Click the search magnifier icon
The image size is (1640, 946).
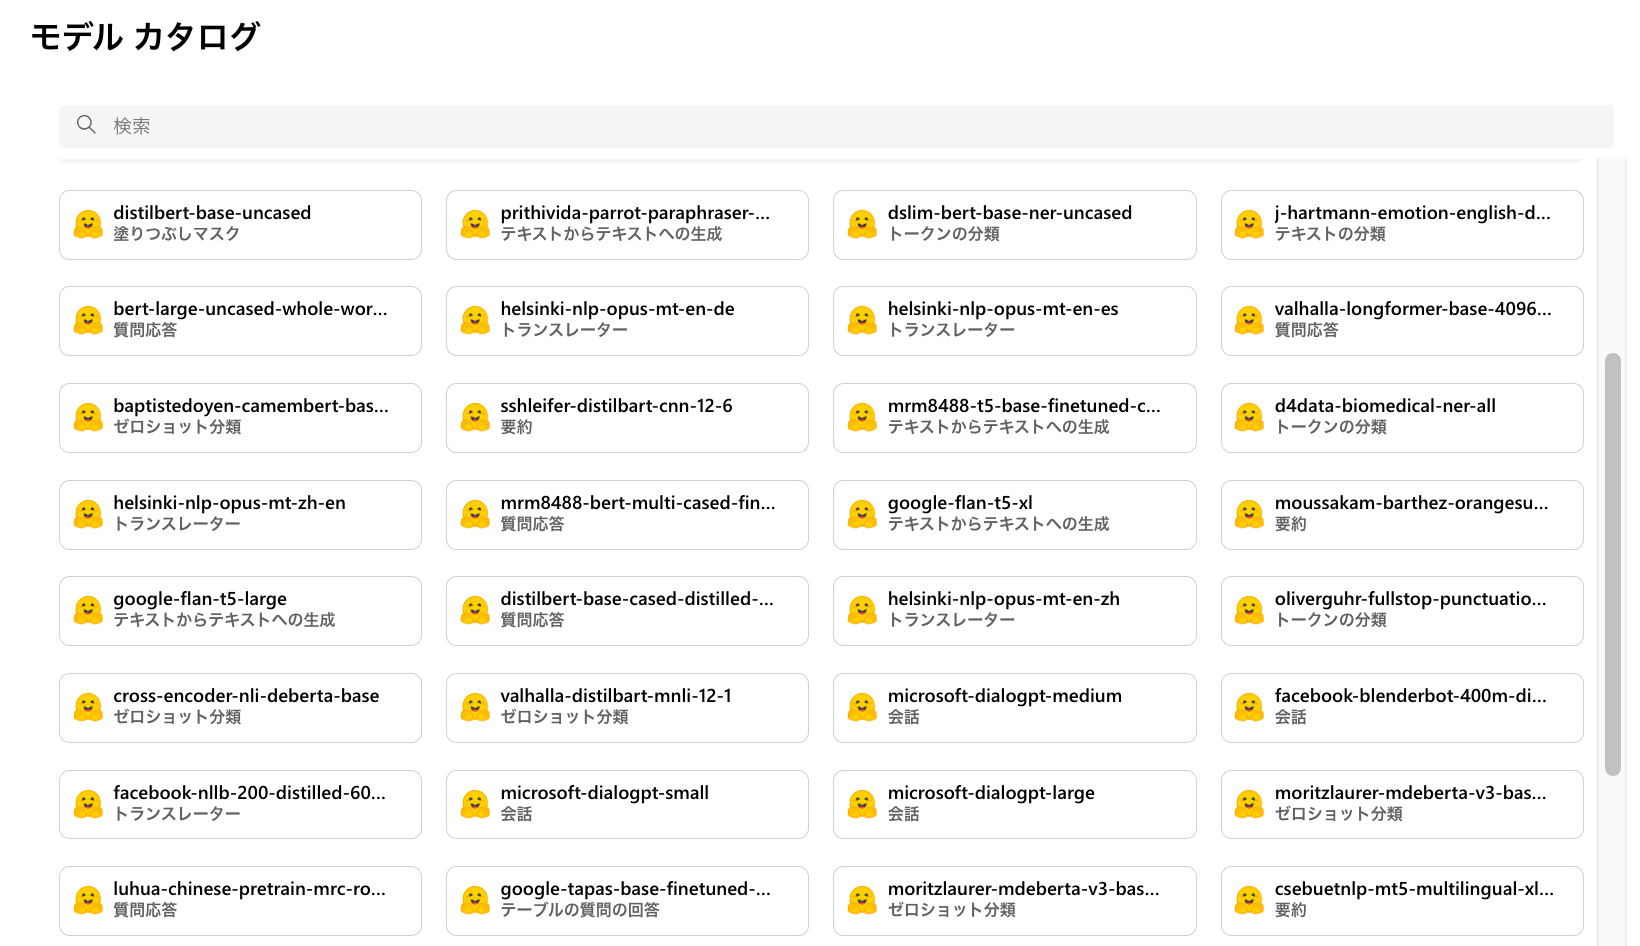click(86, 124)
